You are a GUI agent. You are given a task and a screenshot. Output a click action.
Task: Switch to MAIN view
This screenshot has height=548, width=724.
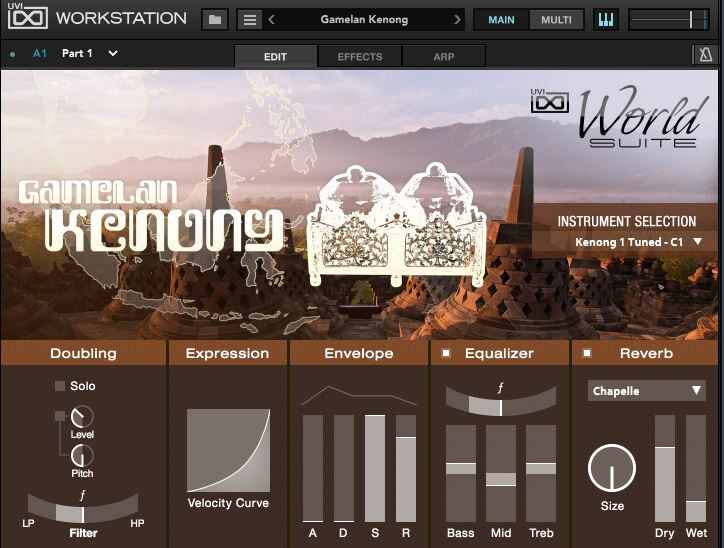(x=501, y=20)
